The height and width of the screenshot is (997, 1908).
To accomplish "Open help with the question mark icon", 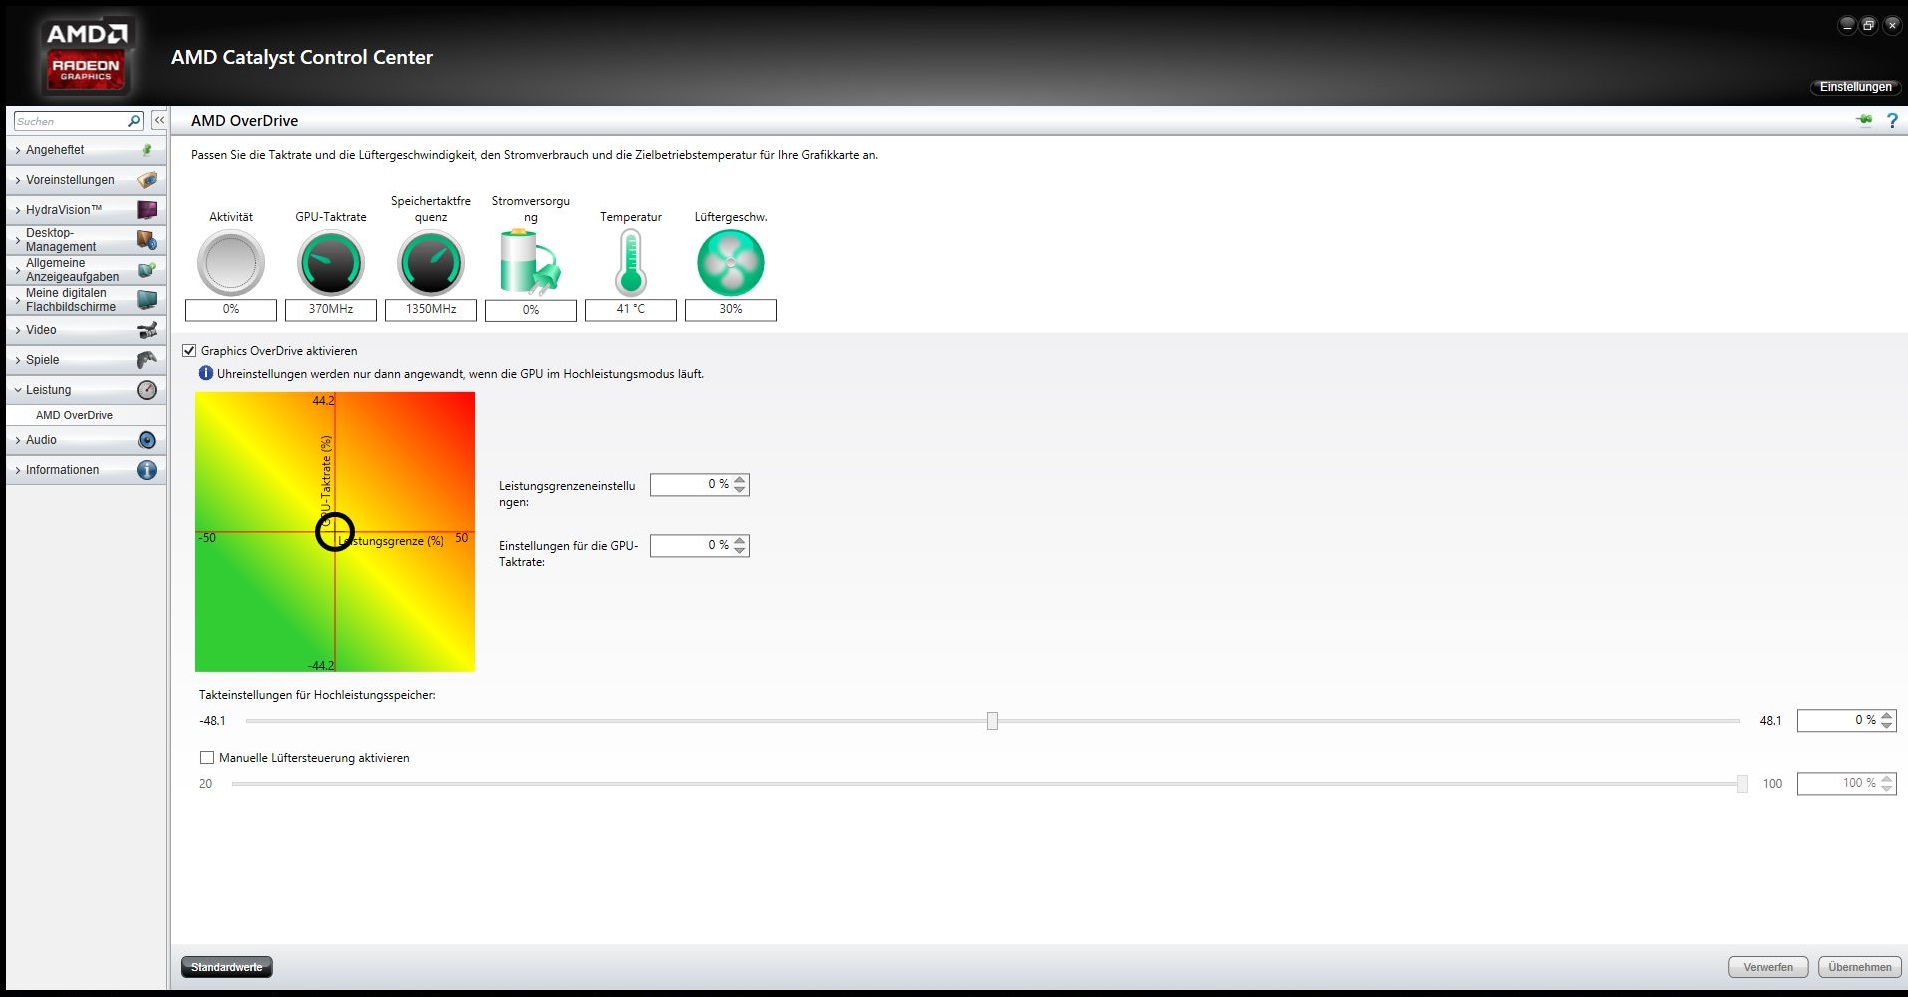I will [1892, 120].
